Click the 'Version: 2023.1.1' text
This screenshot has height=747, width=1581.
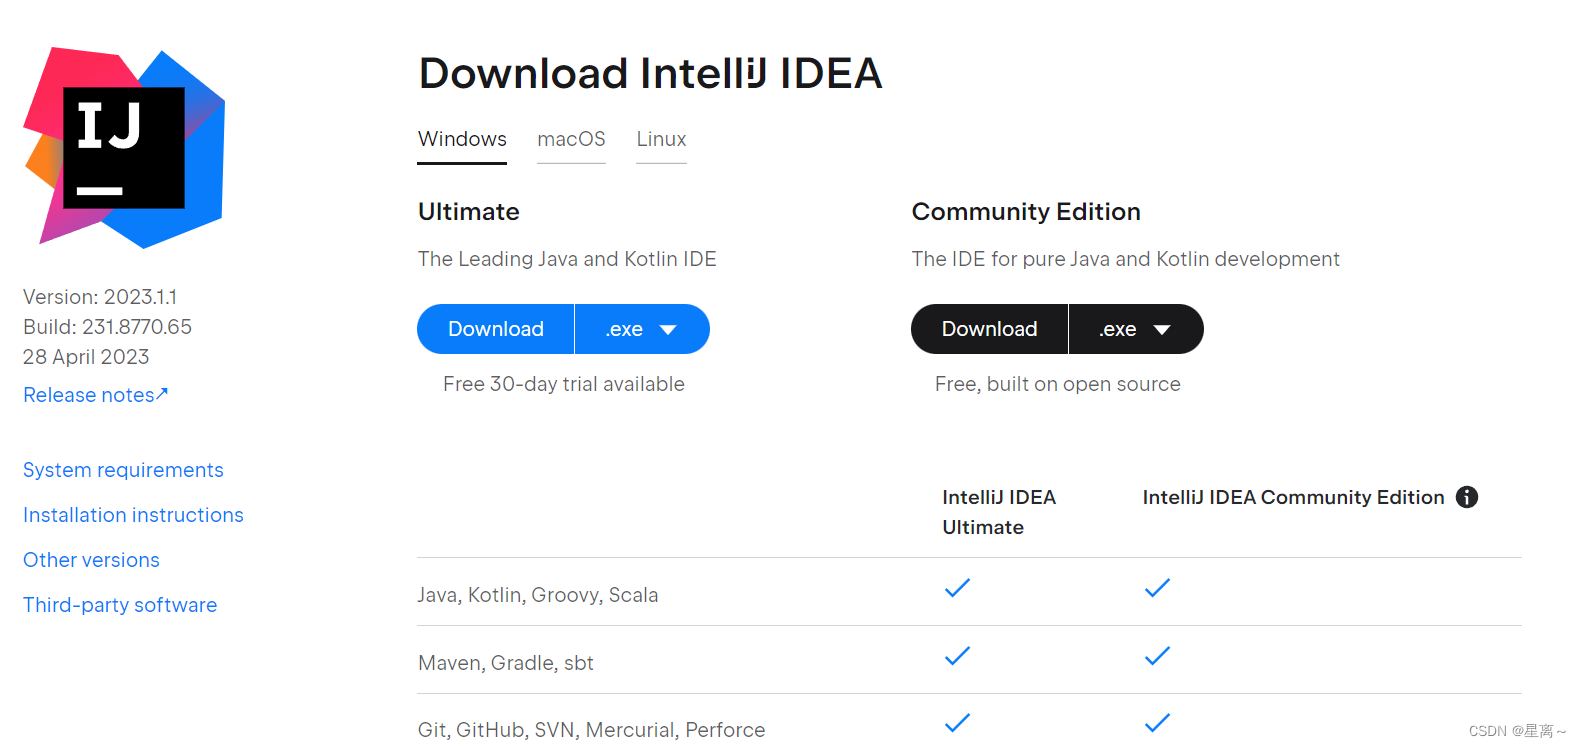click(100, 297)
